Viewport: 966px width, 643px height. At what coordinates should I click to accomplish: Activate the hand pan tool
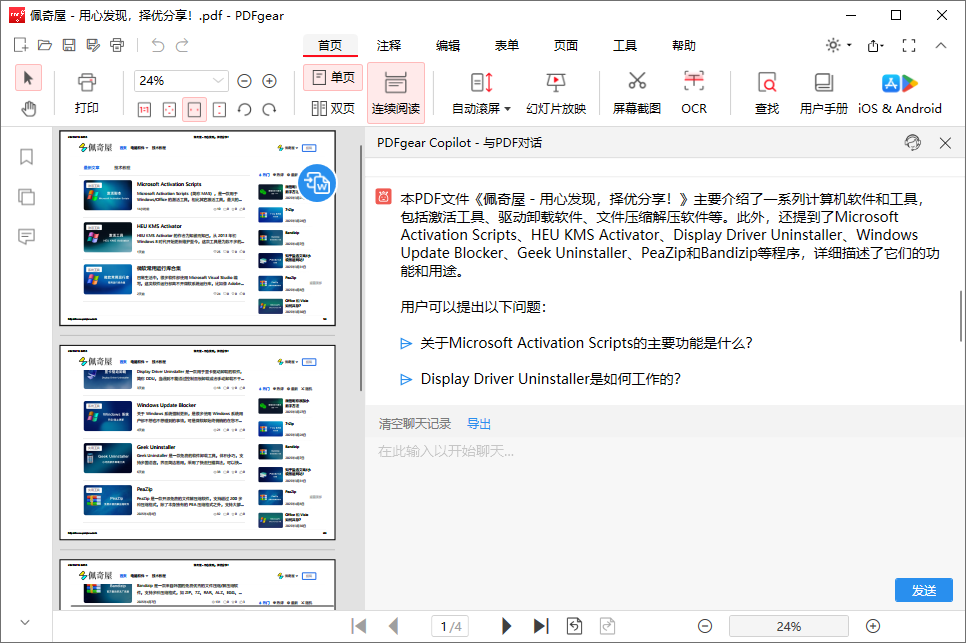[28, 109]
